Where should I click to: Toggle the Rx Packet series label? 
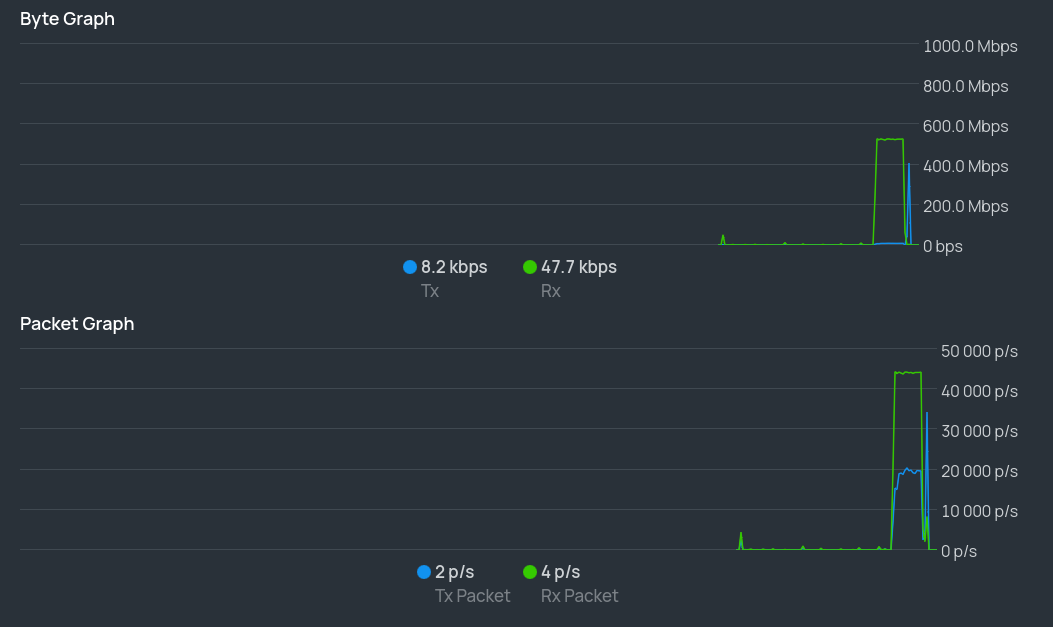point(579,596)
